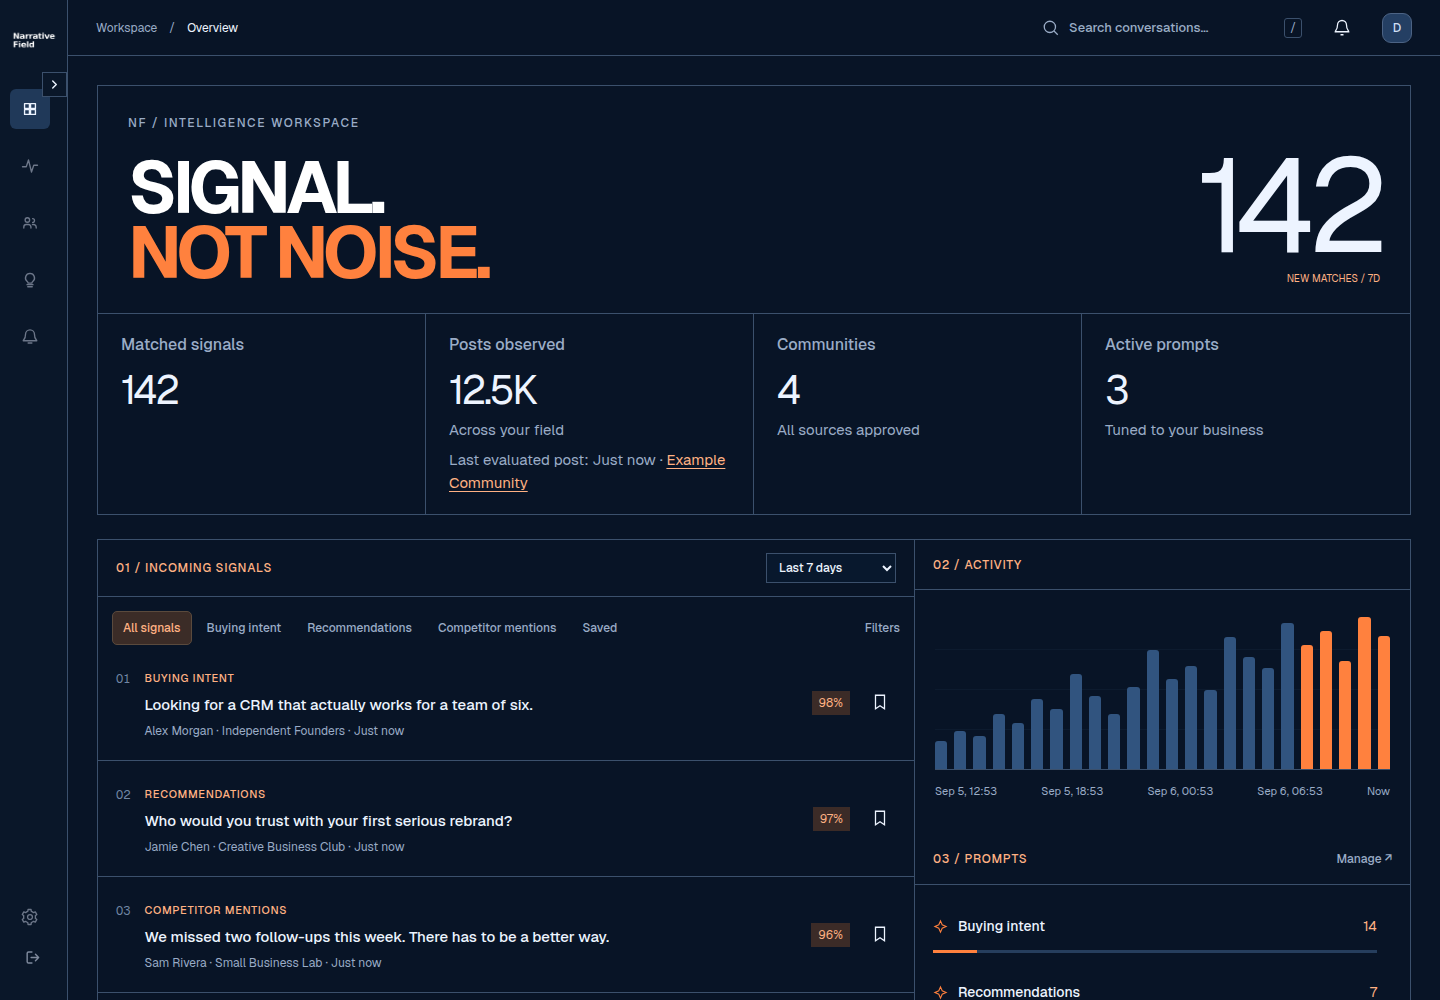This screenshot has width=1440, height=1000.
Task: Open the lightbulb prompts icon in sidebar
Action: click(30, 280)
